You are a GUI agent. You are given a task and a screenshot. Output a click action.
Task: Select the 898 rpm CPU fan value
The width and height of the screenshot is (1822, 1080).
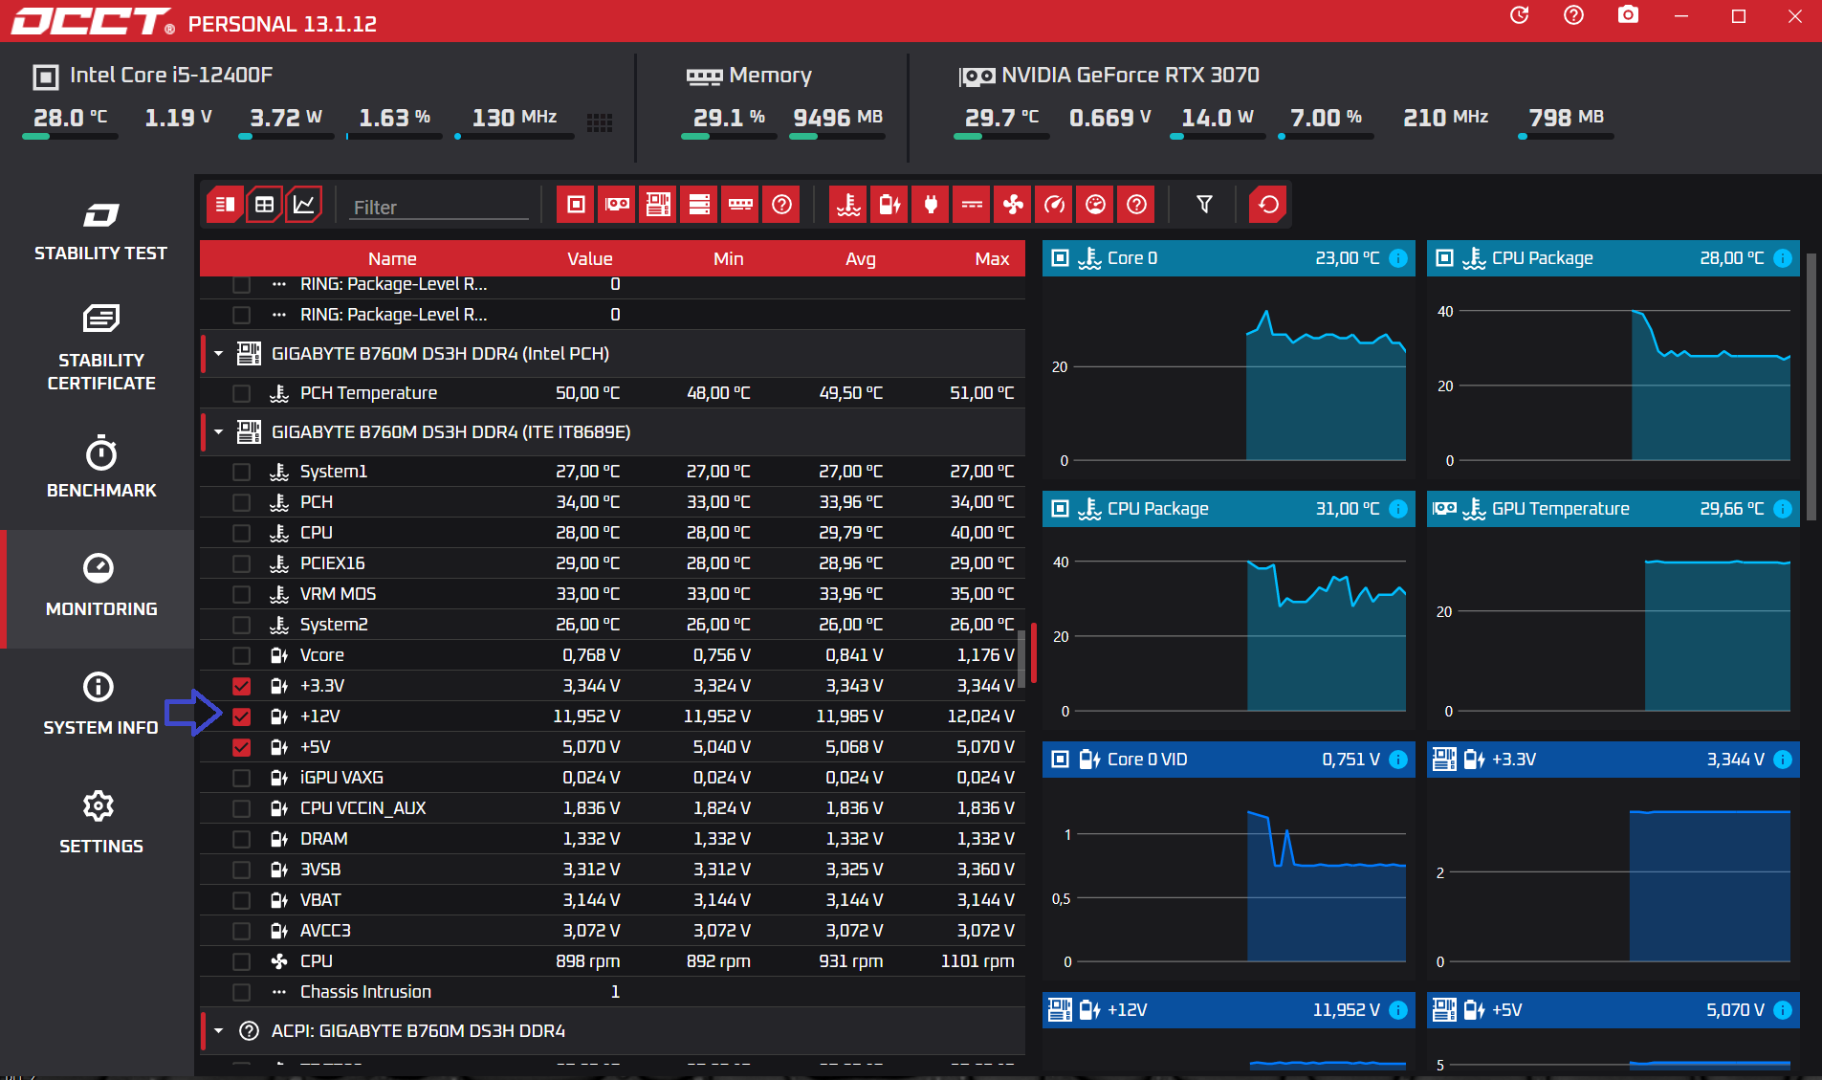pos(588,961)
